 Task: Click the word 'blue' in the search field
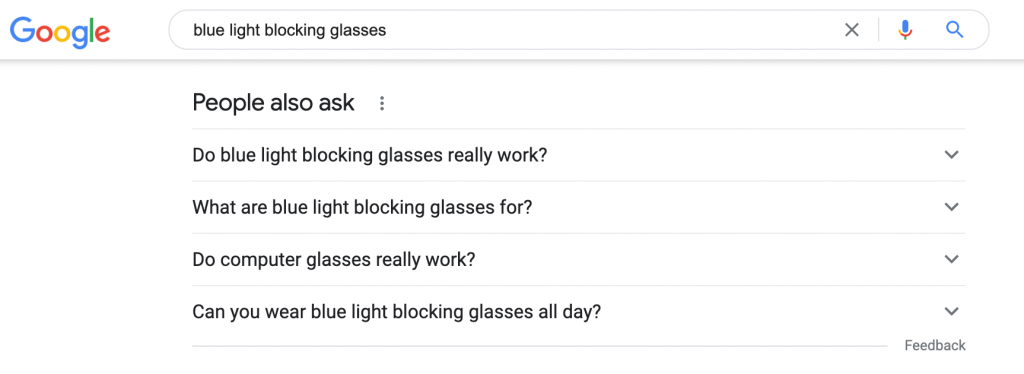click(206, 30)
